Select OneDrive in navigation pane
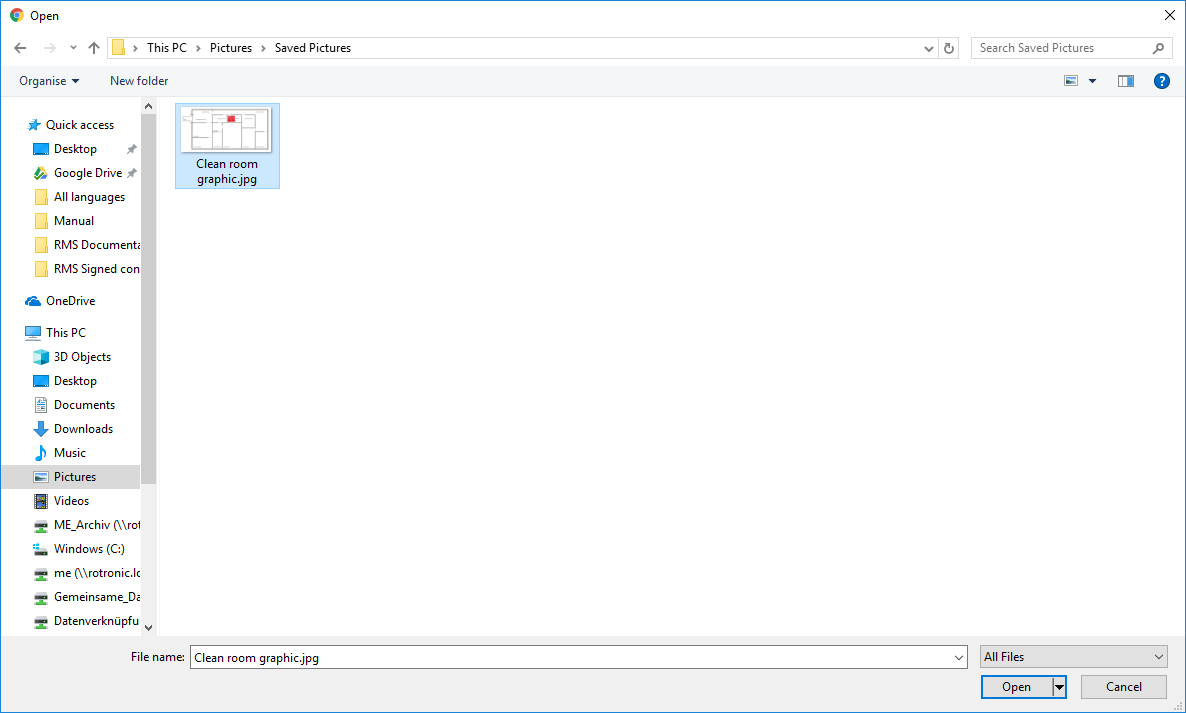Screen dimensions: 1186x713 pos(61,301)
